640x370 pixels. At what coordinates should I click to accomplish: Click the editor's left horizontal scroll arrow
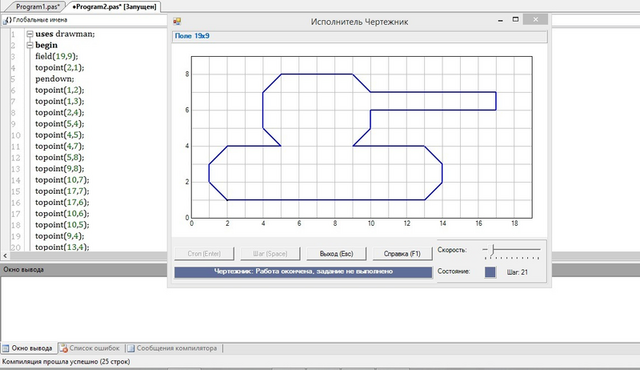pos(5,256)
